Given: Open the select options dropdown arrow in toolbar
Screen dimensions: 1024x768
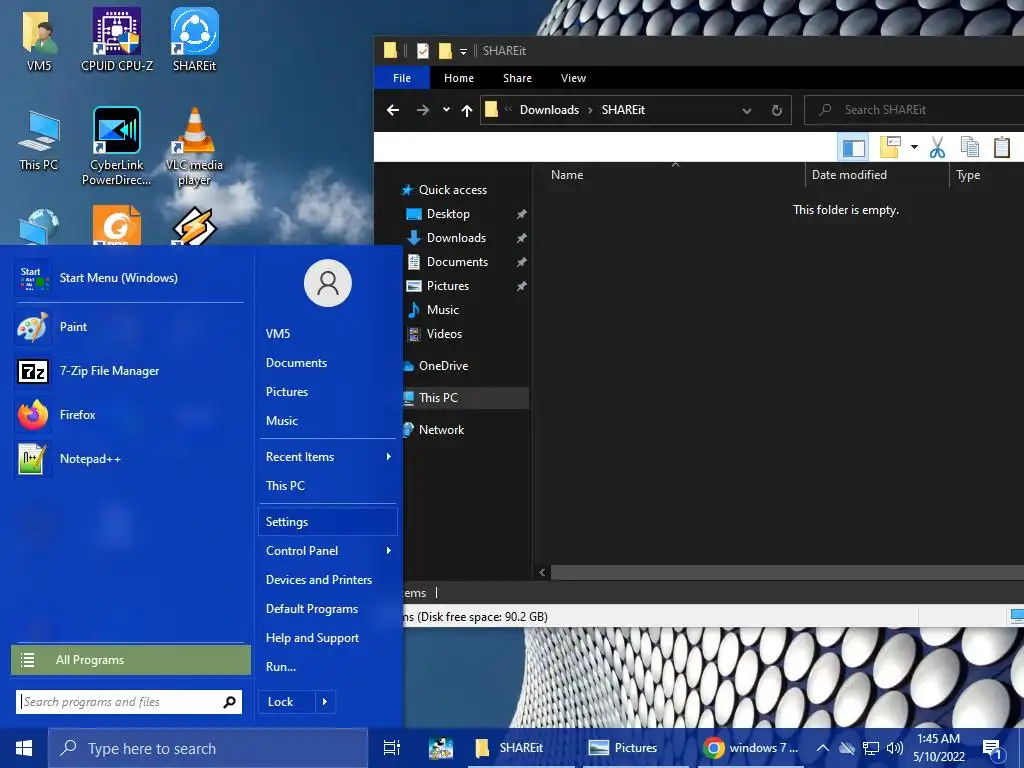Looking at the screenshot, I should point(914,147).
